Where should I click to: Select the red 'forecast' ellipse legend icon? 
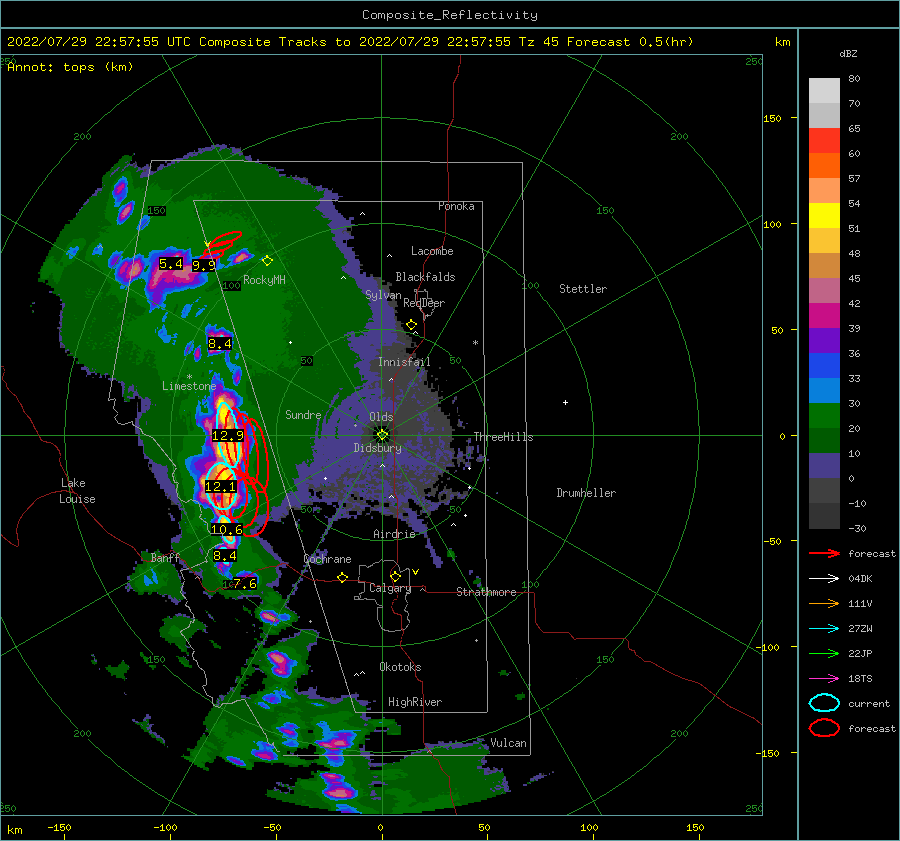click(824, 728)
